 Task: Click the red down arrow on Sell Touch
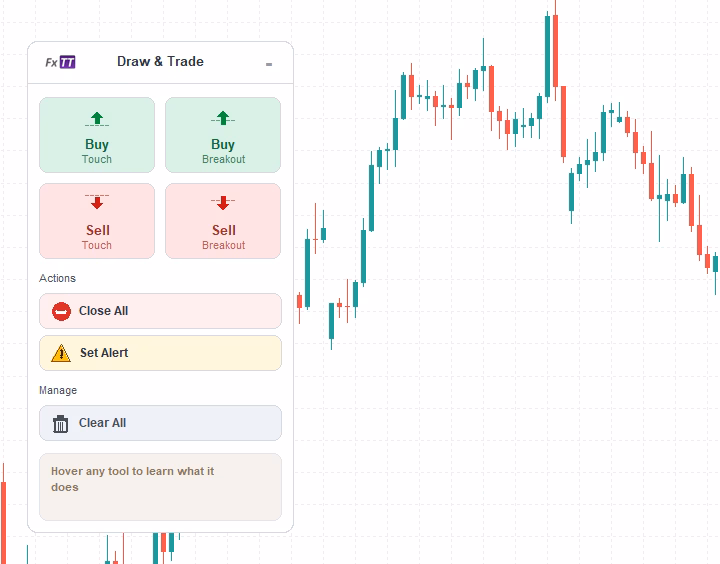97,203
